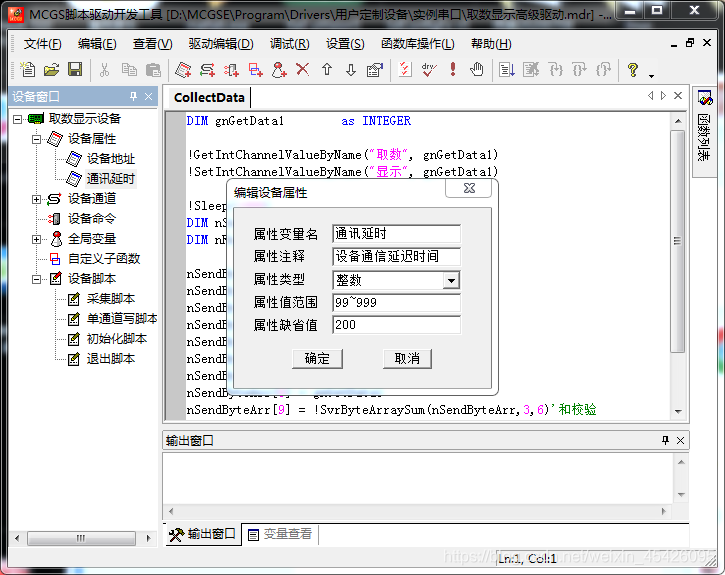This screenshot has height=575, width=725.
Task: Click the Move Down arrow toolbar icon
Action: pyautogui.click(x=350, y=69)
